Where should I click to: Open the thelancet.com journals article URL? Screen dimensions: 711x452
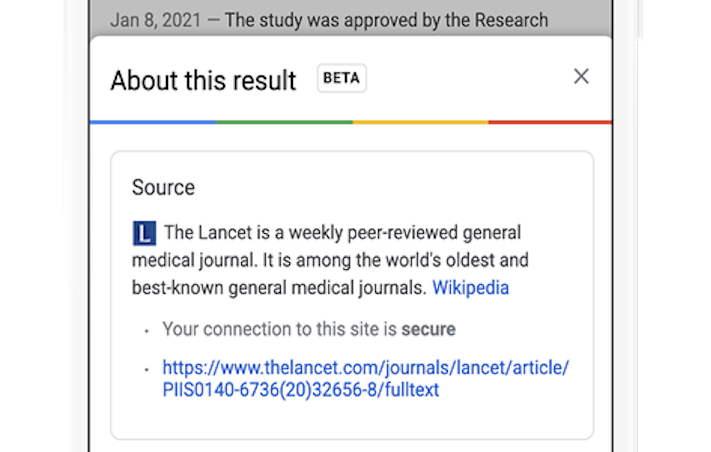(365, 379)
